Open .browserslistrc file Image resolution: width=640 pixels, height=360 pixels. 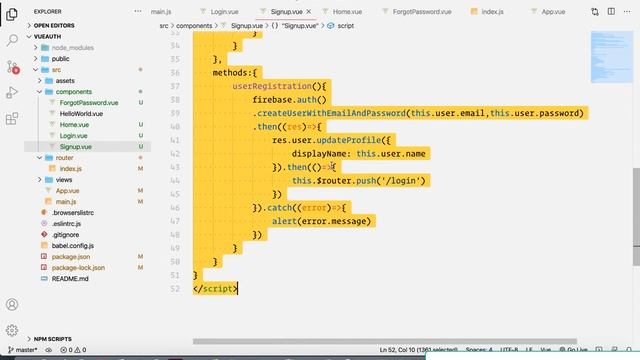(73, 213)
